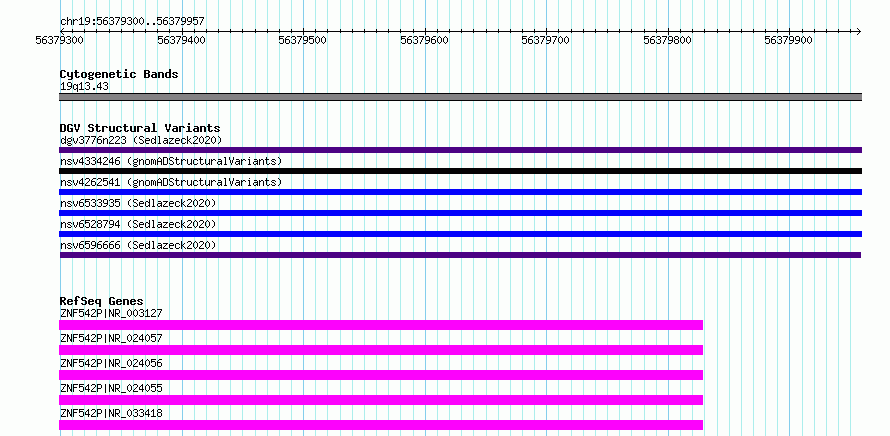Click the DGV Structural Variants track title
This screenshot has width=890, height=436.
tap(140, 128)
